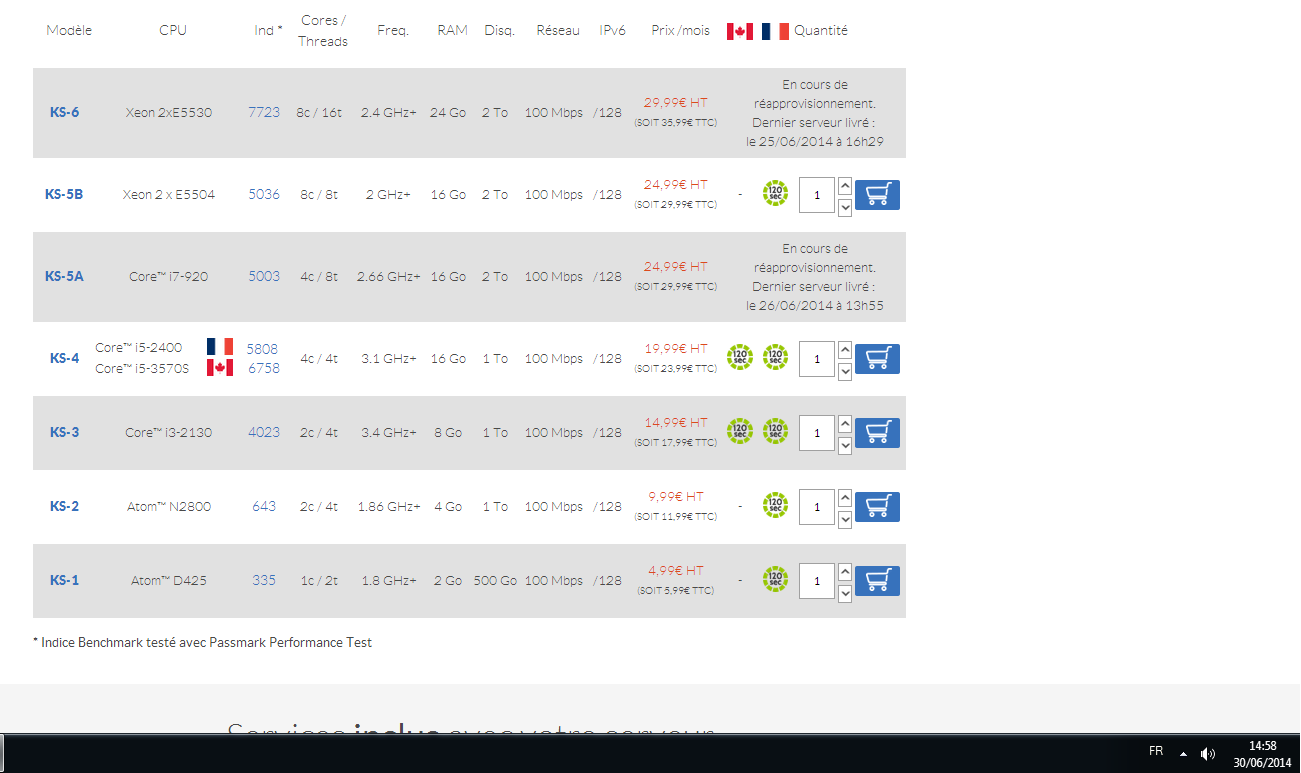1301x773 pixels.
Task: Click the KS-3 Canada 120 sec badge
Action: click(740, 432)
